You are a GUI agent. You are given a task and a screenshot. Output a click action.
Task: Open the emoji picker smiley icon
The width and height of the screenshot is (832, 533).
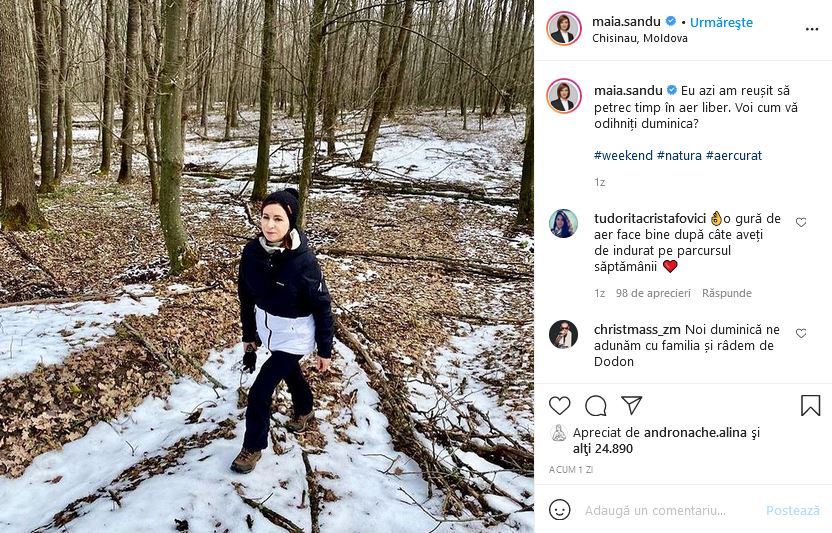click(560, 510)
